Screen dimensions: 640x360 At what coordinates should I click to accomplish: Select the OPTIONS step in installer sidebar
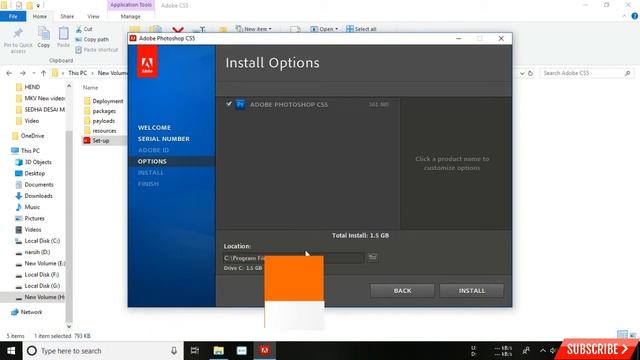pyautogui.click(x=152, y=161)
